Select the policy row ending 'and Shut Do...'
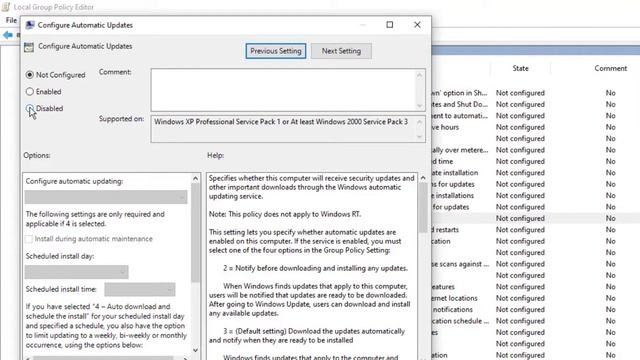 [x=536, y=104]
